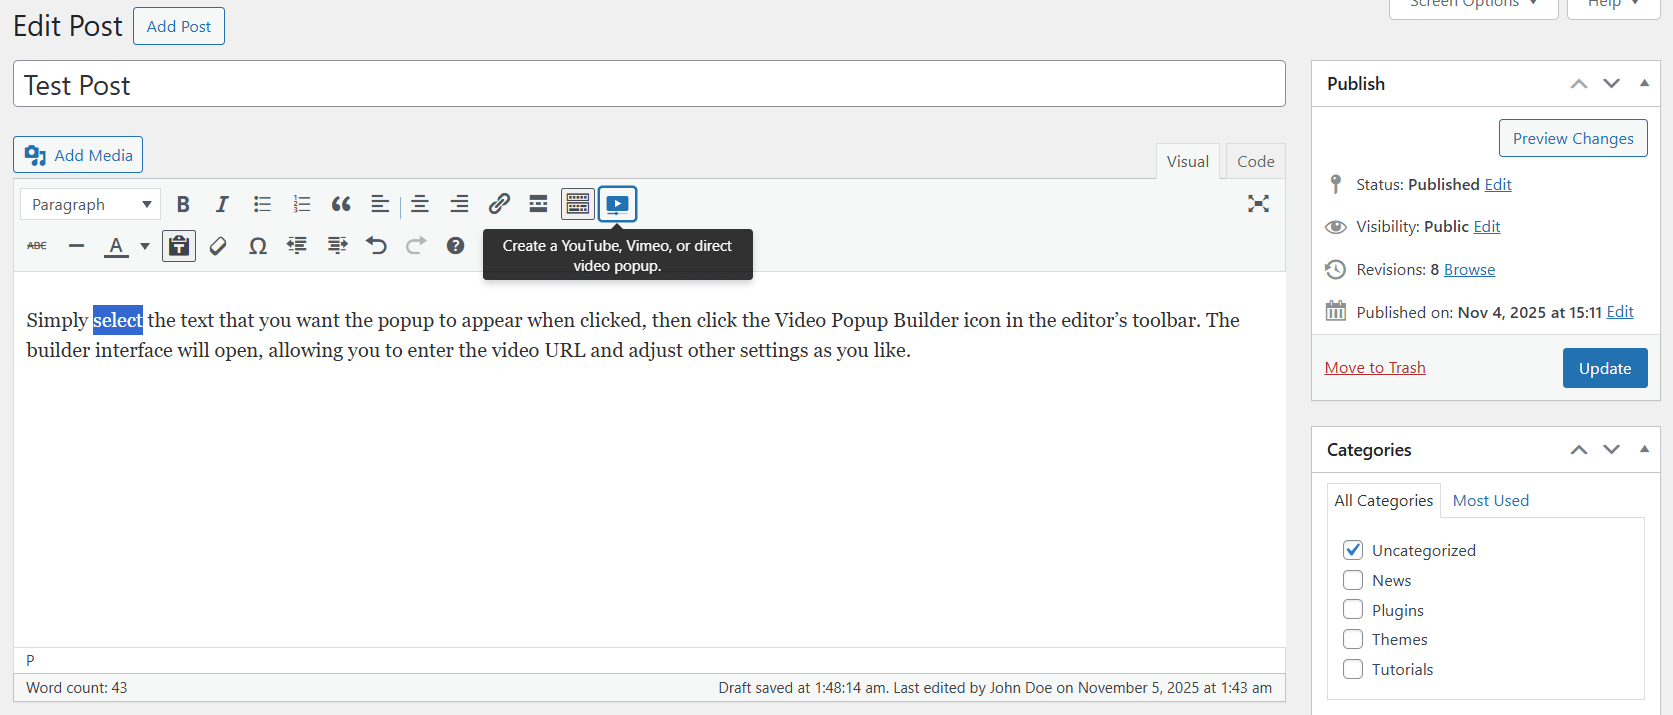Apply italic formatting to selected text
The image size is (1673, 715).
[222, 204]
